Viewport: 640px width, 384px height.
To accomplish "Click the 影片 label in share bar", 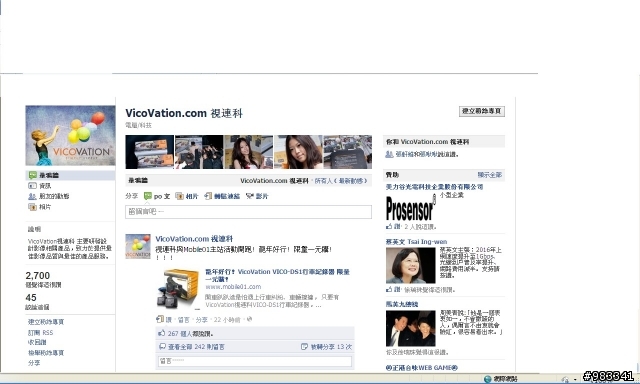I will (x=262, y=196).
